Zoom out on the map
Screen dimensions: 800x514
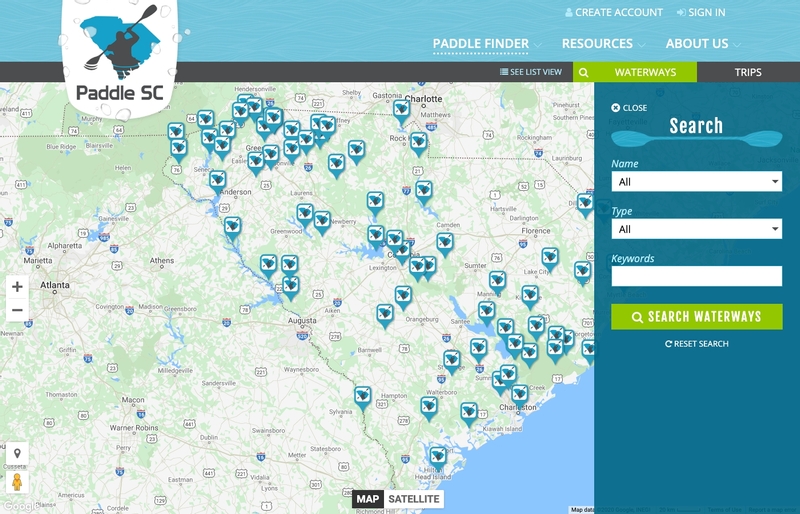(x=17, y=310)
